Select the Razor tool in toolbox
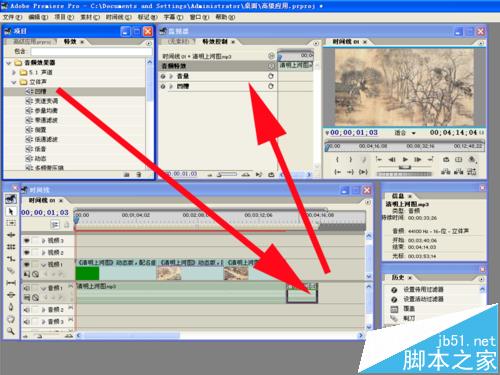 coord(11,271)
